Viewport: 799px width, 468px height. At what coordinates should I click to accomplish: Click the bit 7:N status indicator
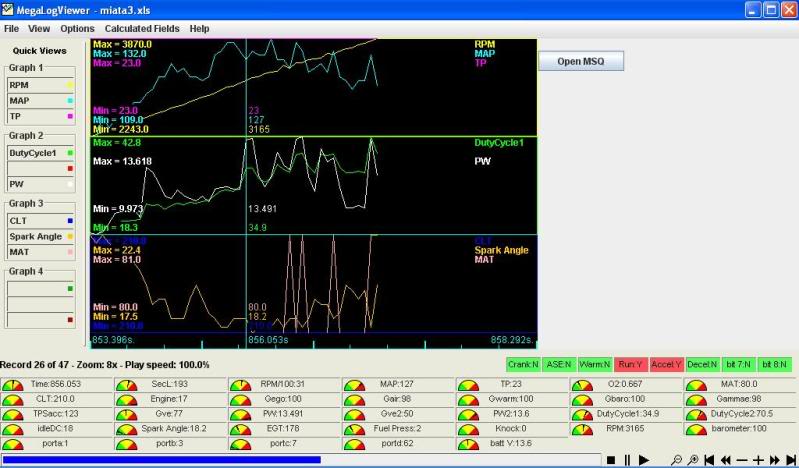[x=738, y=365]
